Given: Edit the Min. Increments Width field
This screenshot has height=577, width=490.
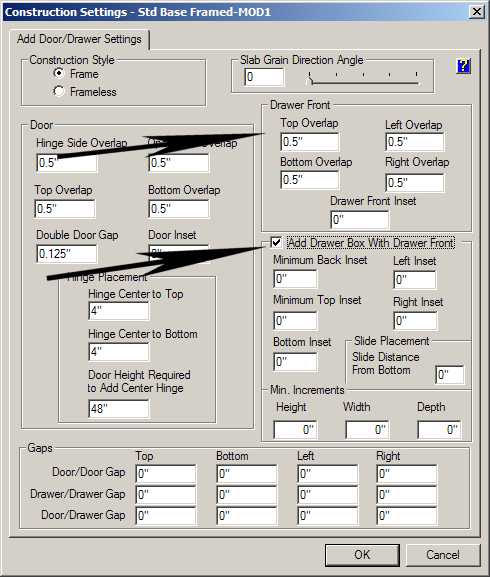Looking at the screenshot, I should [367, 429].
